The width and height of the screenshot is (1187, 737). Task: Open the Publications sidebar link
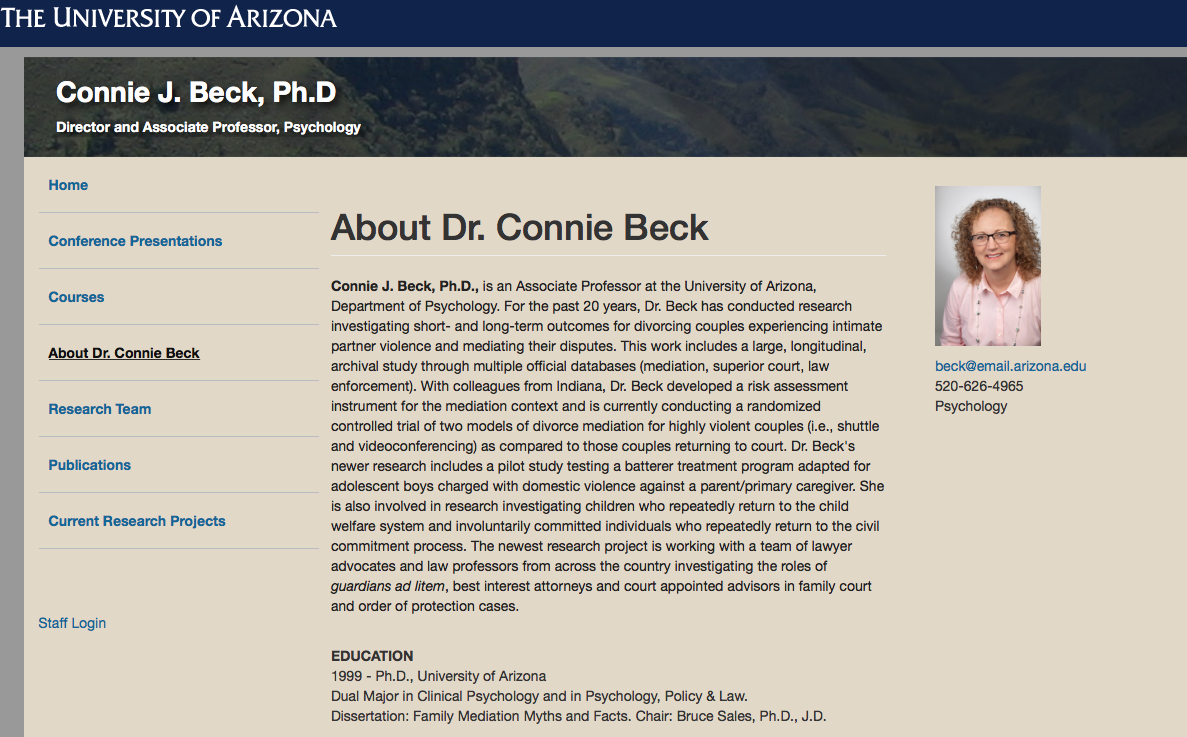click(89, 465)
